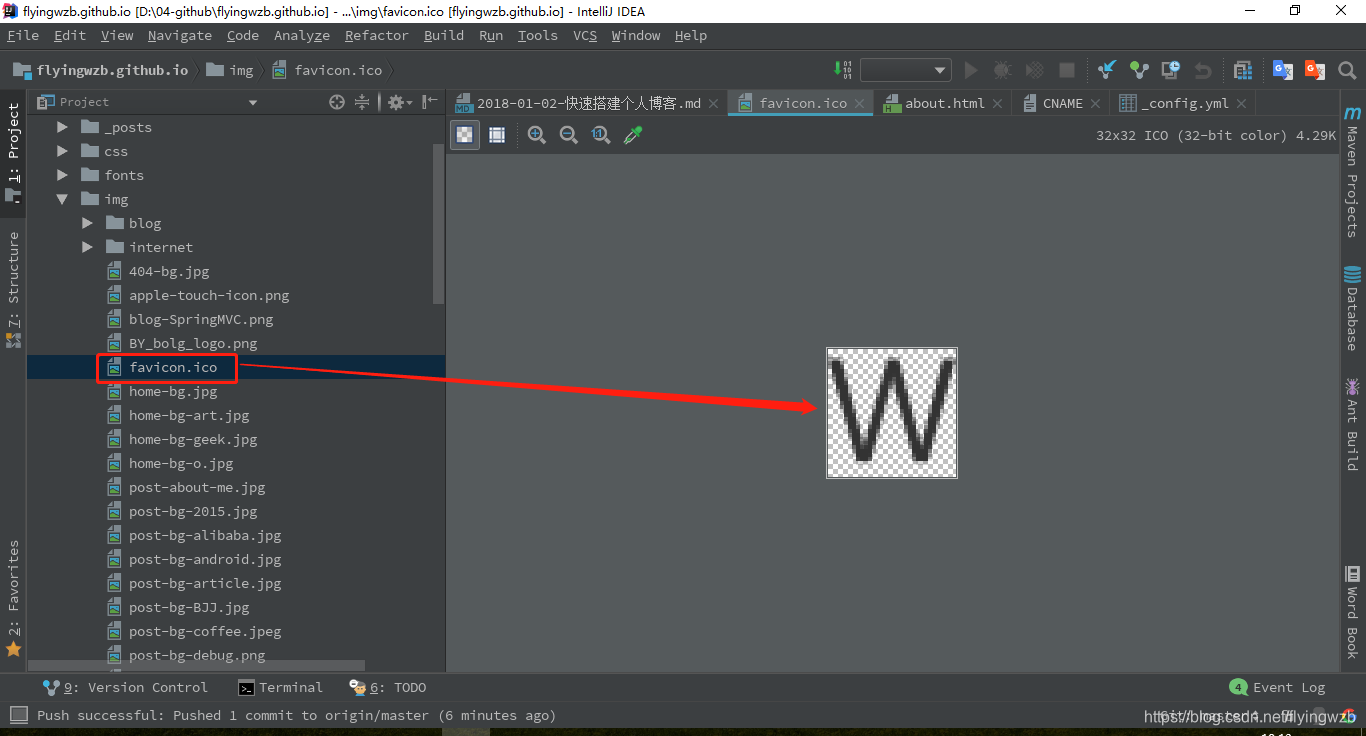Open the Project view mode dropdown
The height and width of the screenshot is (736, 1366).
pos(253,102)
